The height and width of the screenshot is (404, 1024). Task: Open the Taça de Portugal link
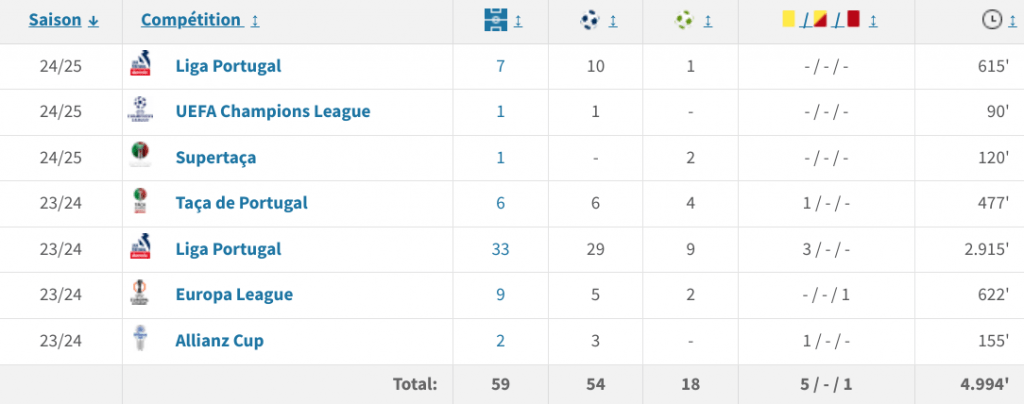click(240, 203)
